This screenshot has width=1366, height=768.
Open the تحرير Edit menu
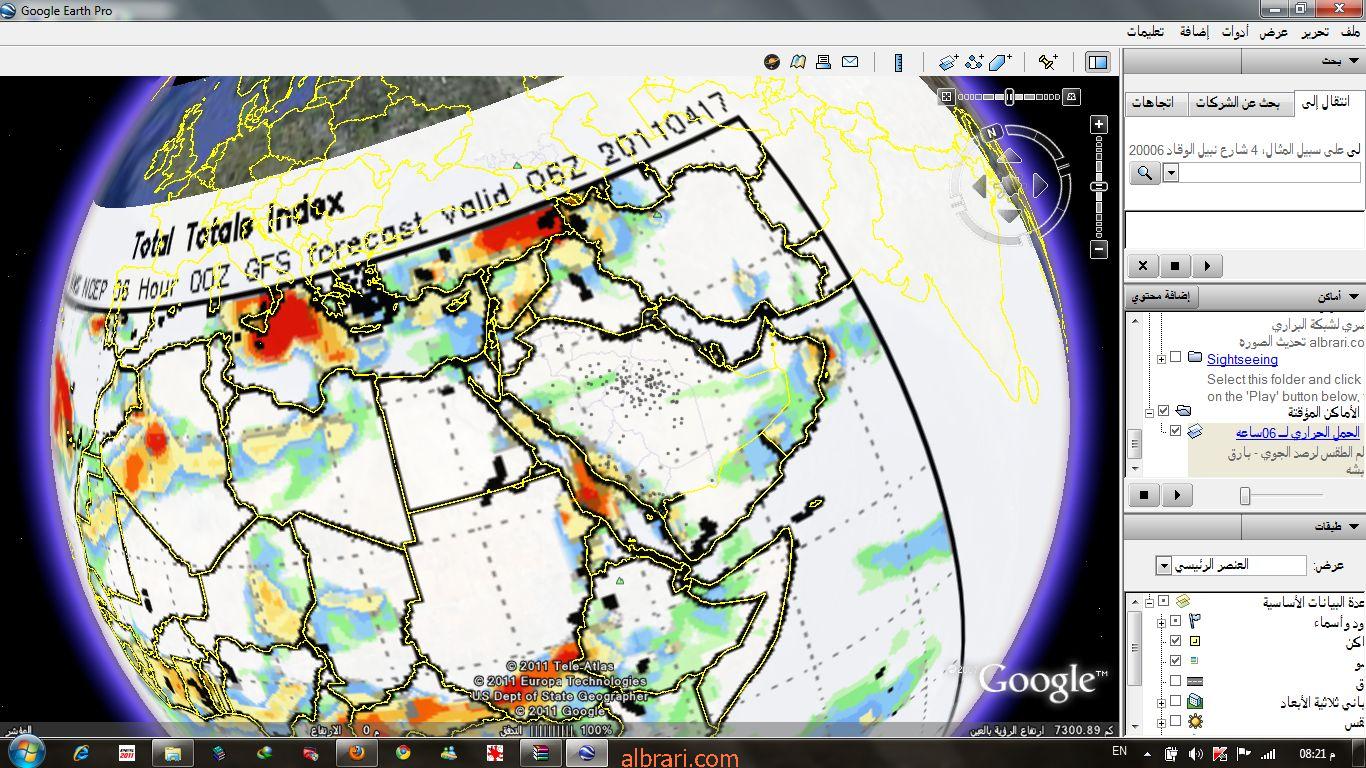tap(1315, 32)
